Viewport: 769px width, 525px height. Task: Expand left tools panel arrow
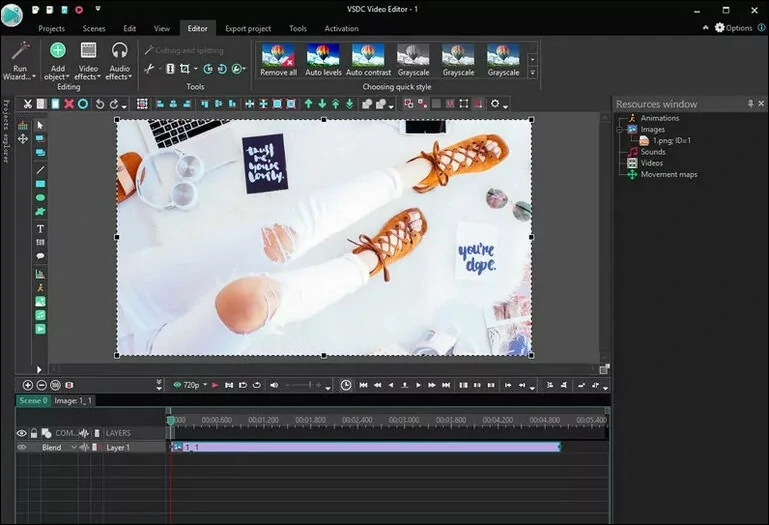(x=39, y=369)
